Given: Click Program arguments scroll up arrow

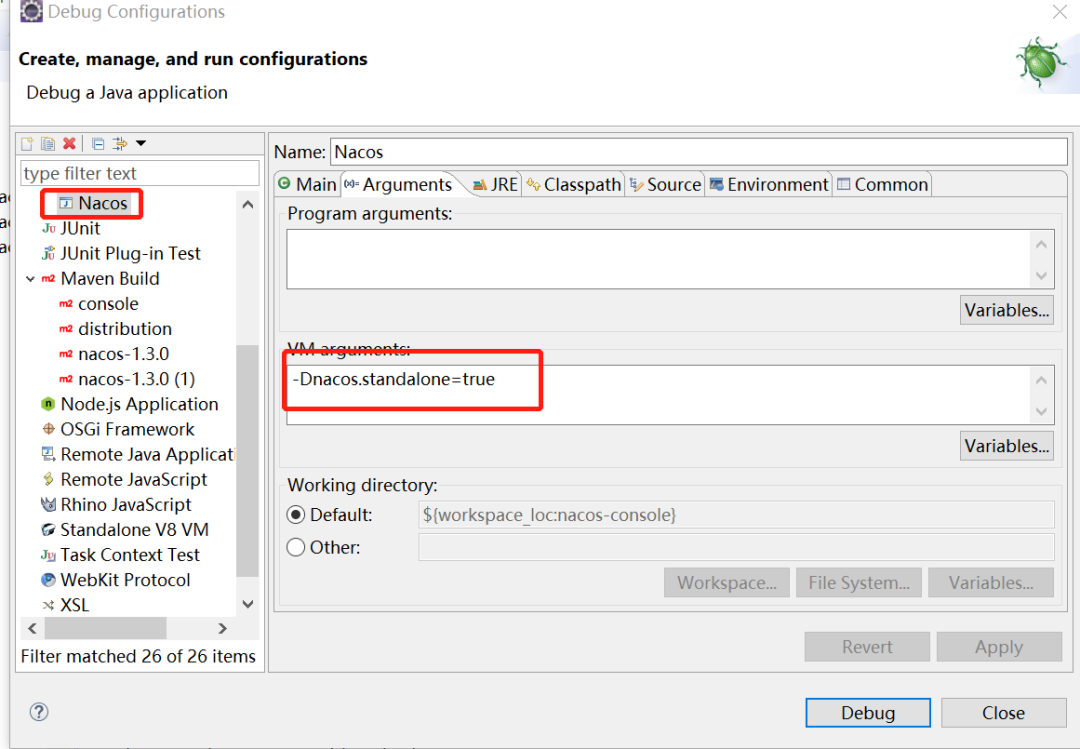Looking at the screenshot, I should pos(1041,245).
